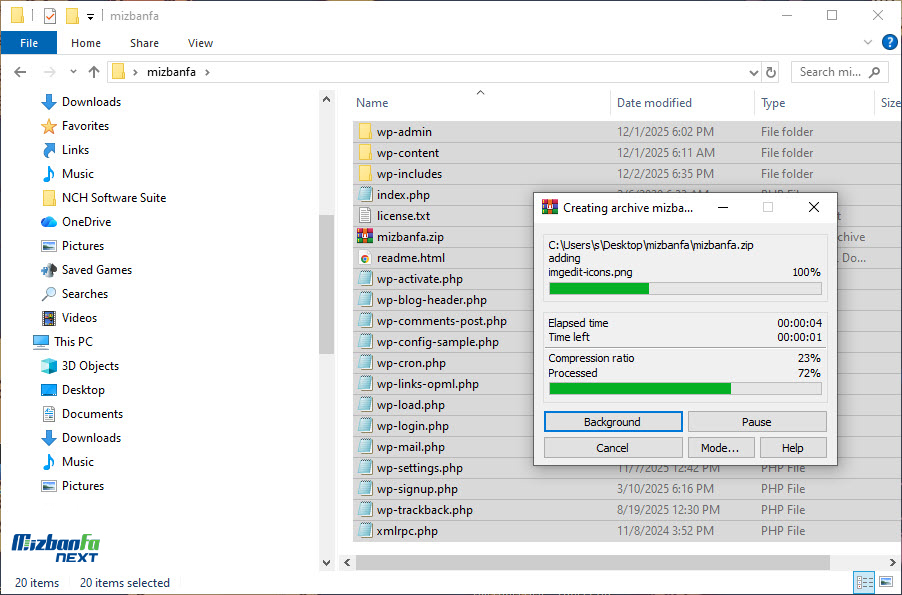Click the Up directory arrow icon
This screenshot has height=595, width=902.
(94, 72)
